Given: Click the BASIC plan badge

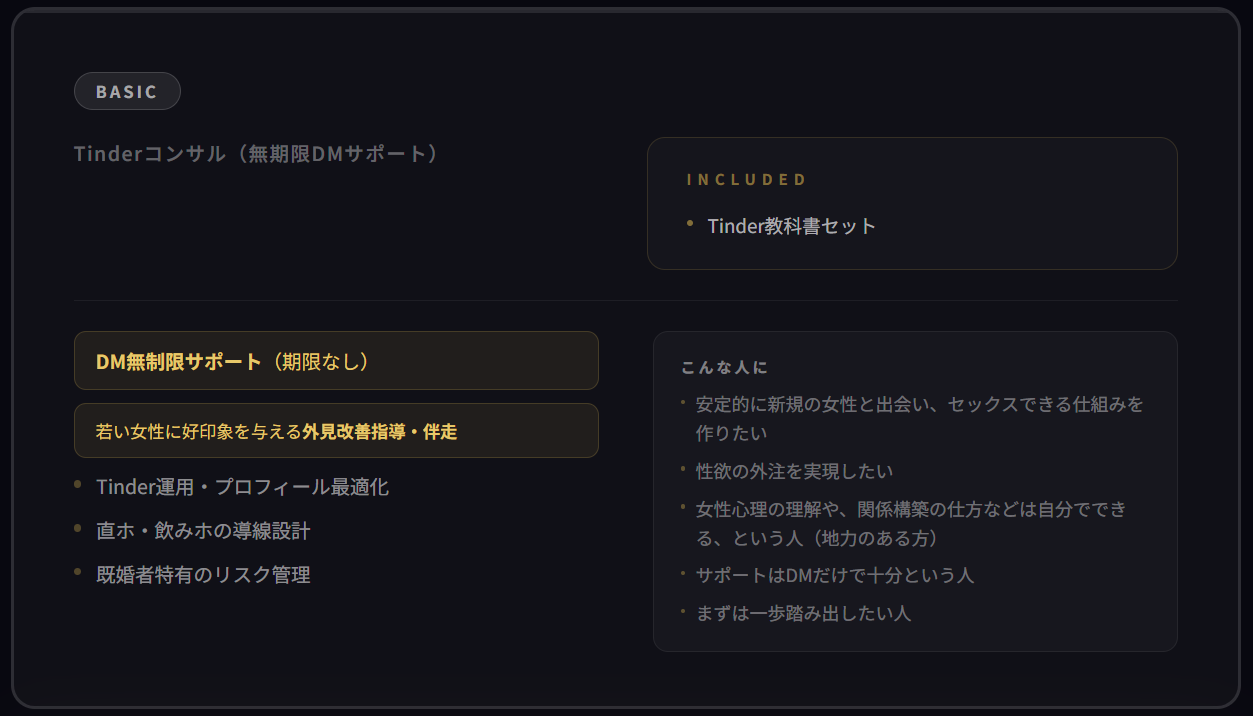Looking at the screenshot, I should pyautogui.click(x=127, y=91).
